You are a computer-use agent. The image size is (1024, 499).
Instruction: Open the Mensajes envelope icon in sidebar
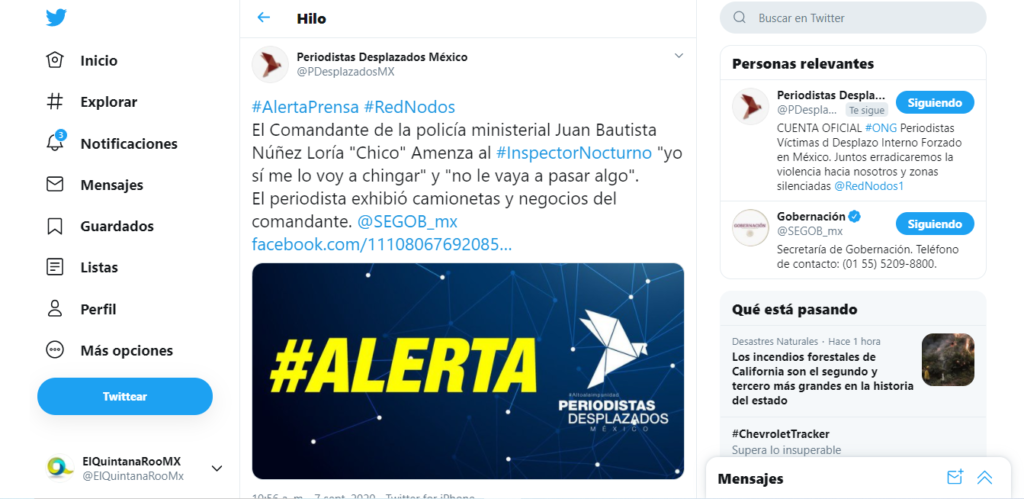coord(55,185)
